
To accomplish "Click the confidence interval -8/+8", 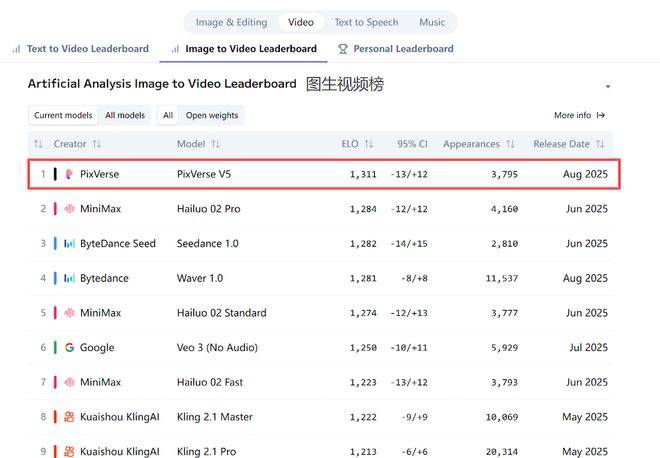I will [x=414, y=279].
